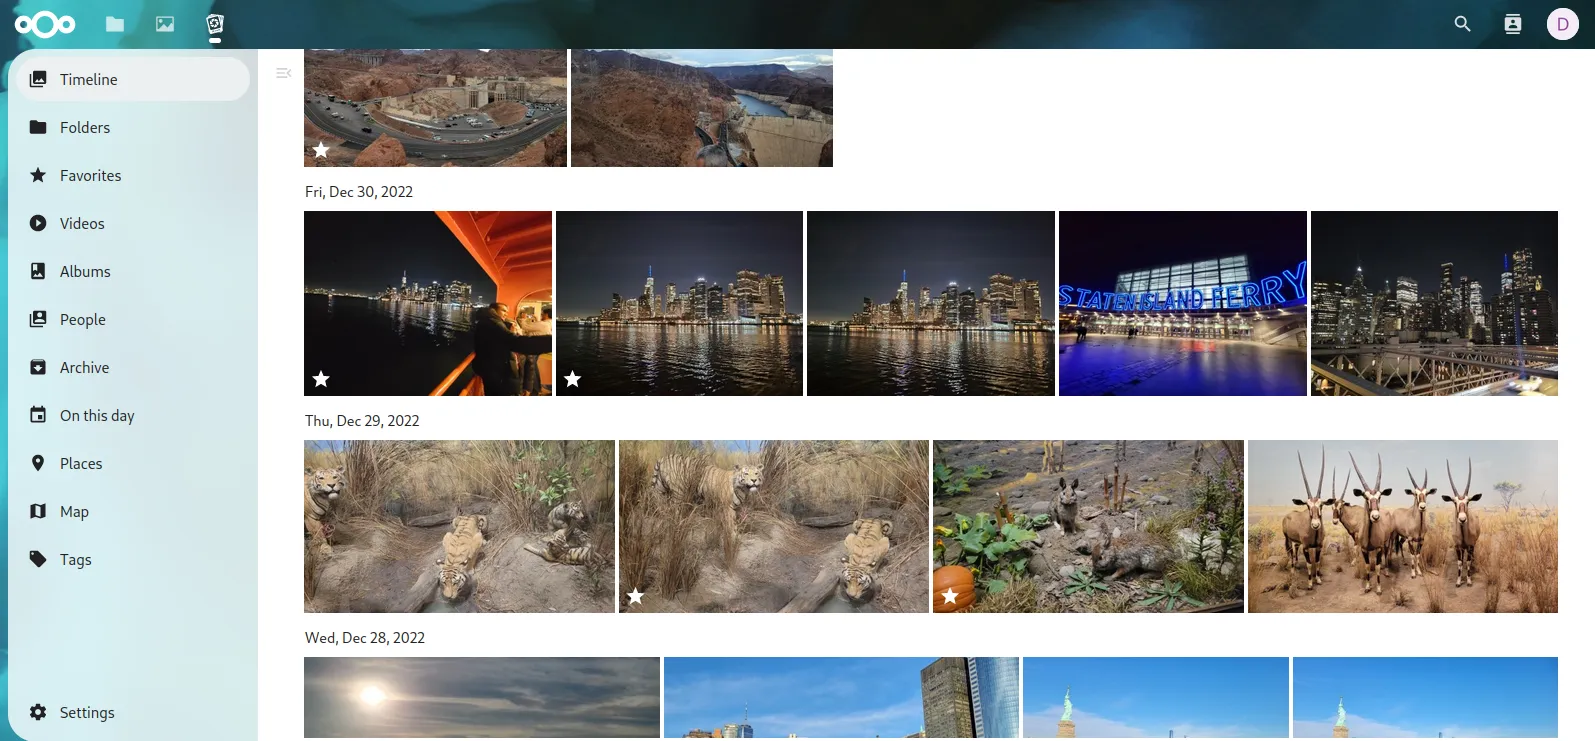1595x741 pixels.
Task: Open the antelope herd photo
Action: point(1402,526)
